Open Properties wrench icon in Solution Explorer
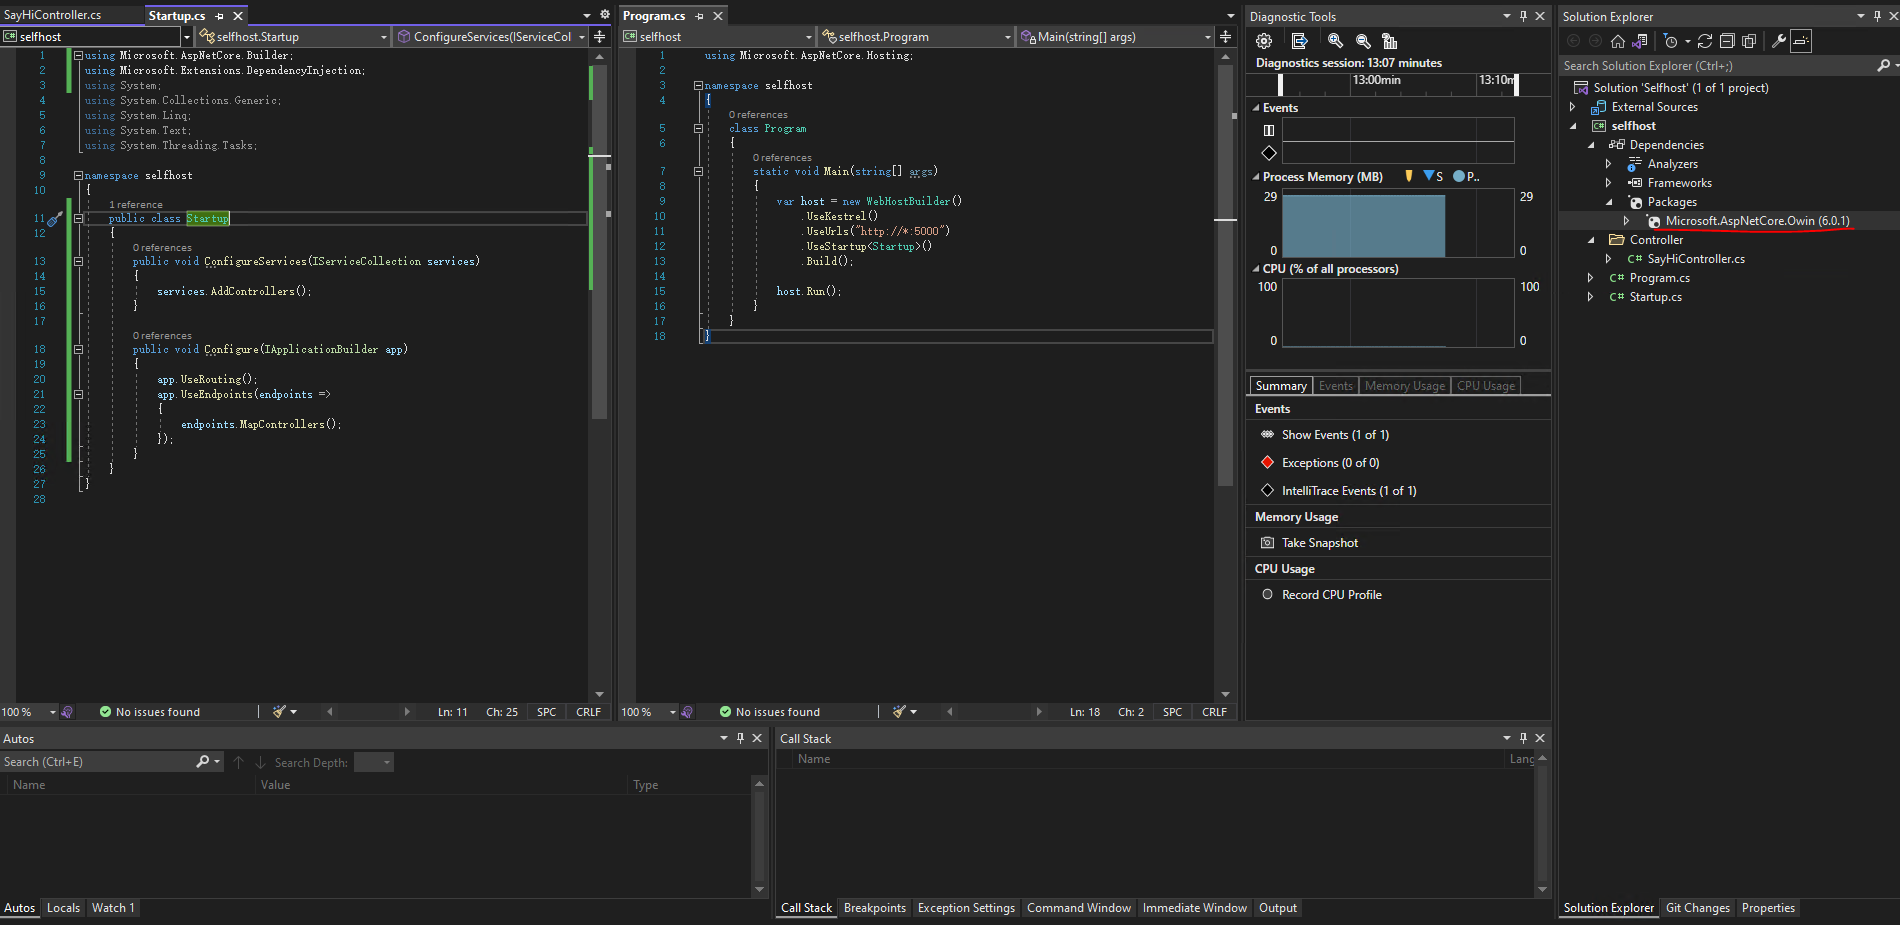The height and width of the screenshot is (925, 1900). tap(1779, 41)
